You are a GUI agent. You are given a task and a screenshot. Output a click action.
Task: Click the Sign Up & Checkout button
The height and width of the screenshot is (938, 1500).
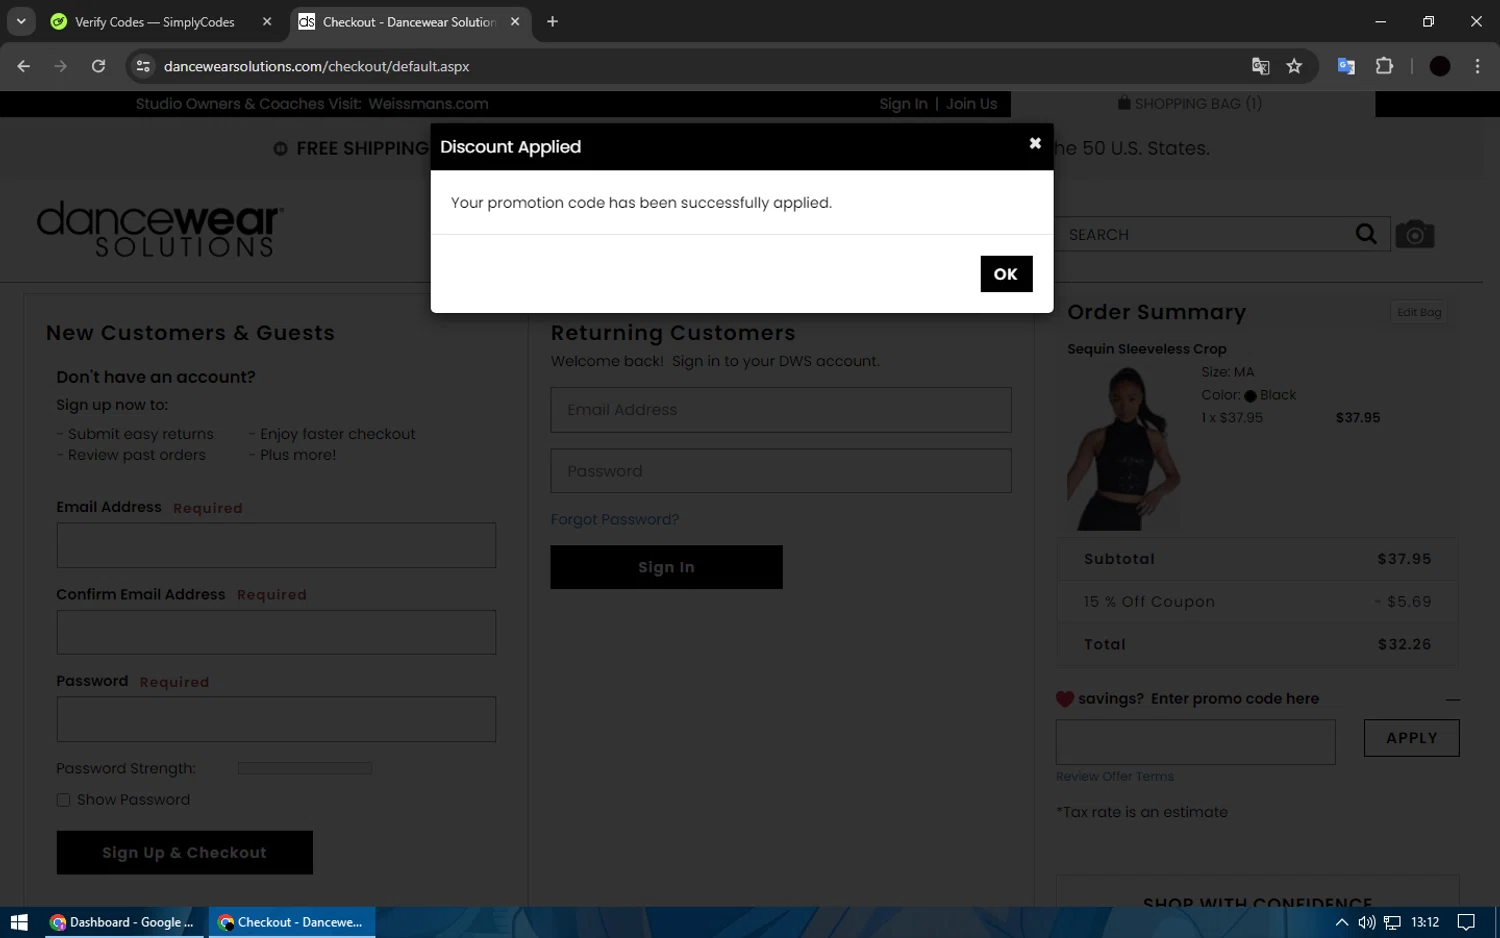pyautogui.click(x=184, y=853)
